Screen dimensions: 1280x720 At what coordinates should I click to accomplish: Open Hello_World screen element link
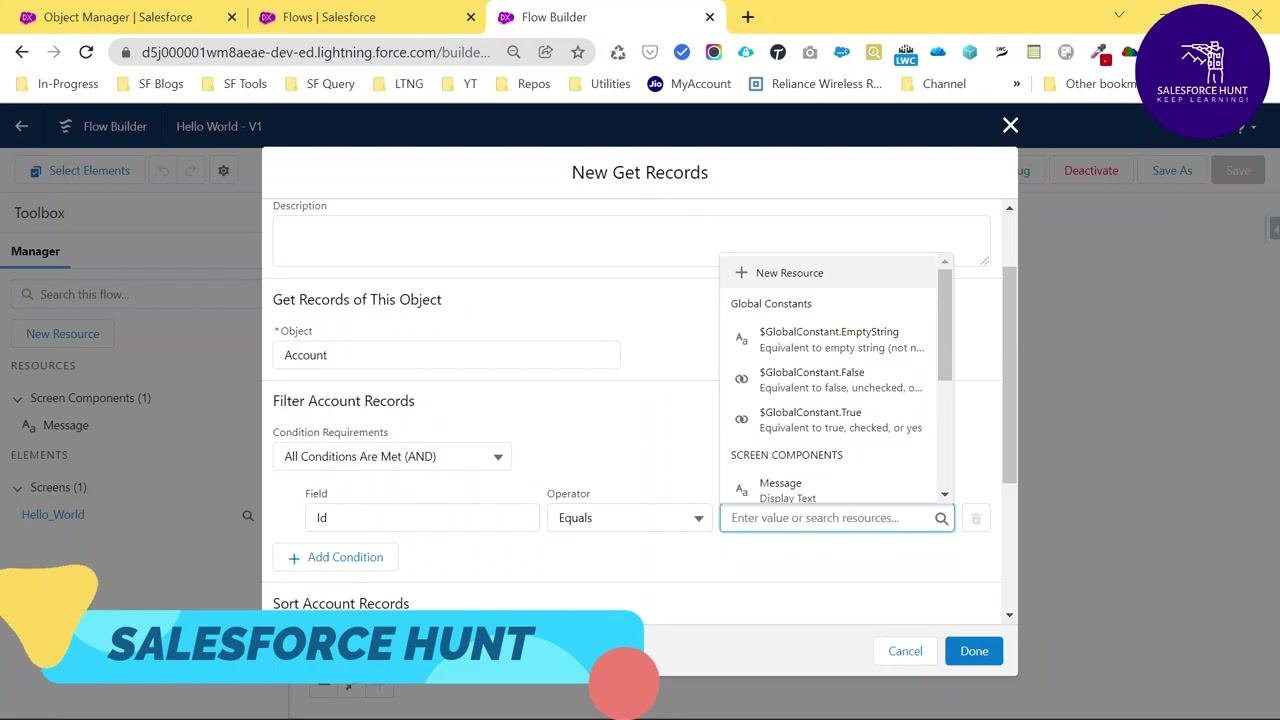(53, 515)
